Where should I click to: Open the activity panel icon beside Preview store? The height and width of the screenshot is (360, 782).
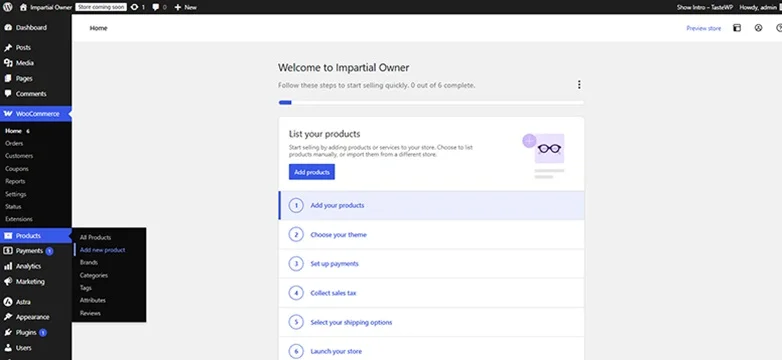(x=737, y=28)
